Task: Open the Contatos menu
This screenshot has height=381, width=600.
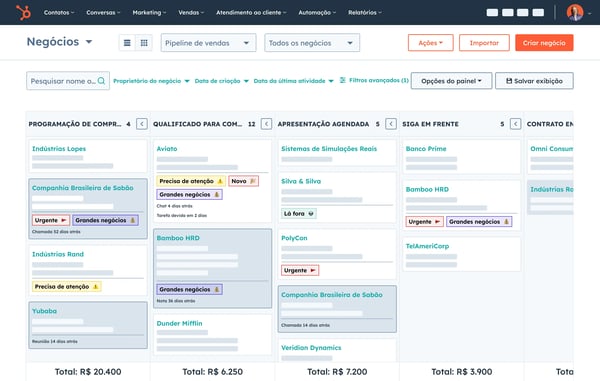Action: tap(59, 13)
